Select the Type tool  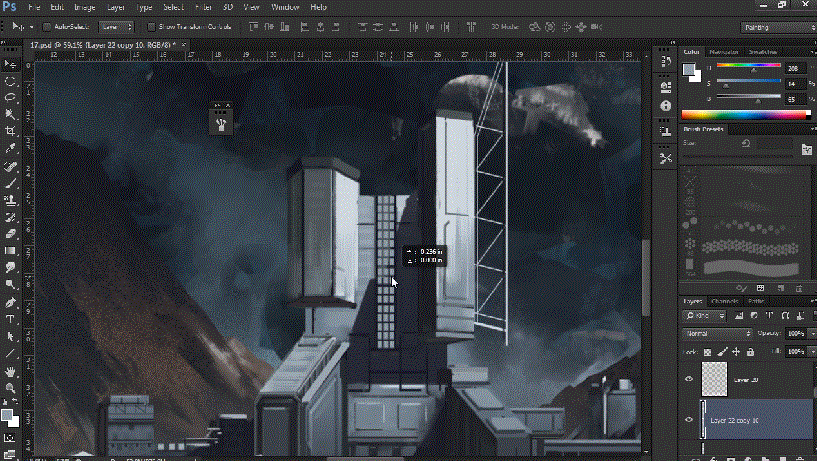(x=10, y=319)
